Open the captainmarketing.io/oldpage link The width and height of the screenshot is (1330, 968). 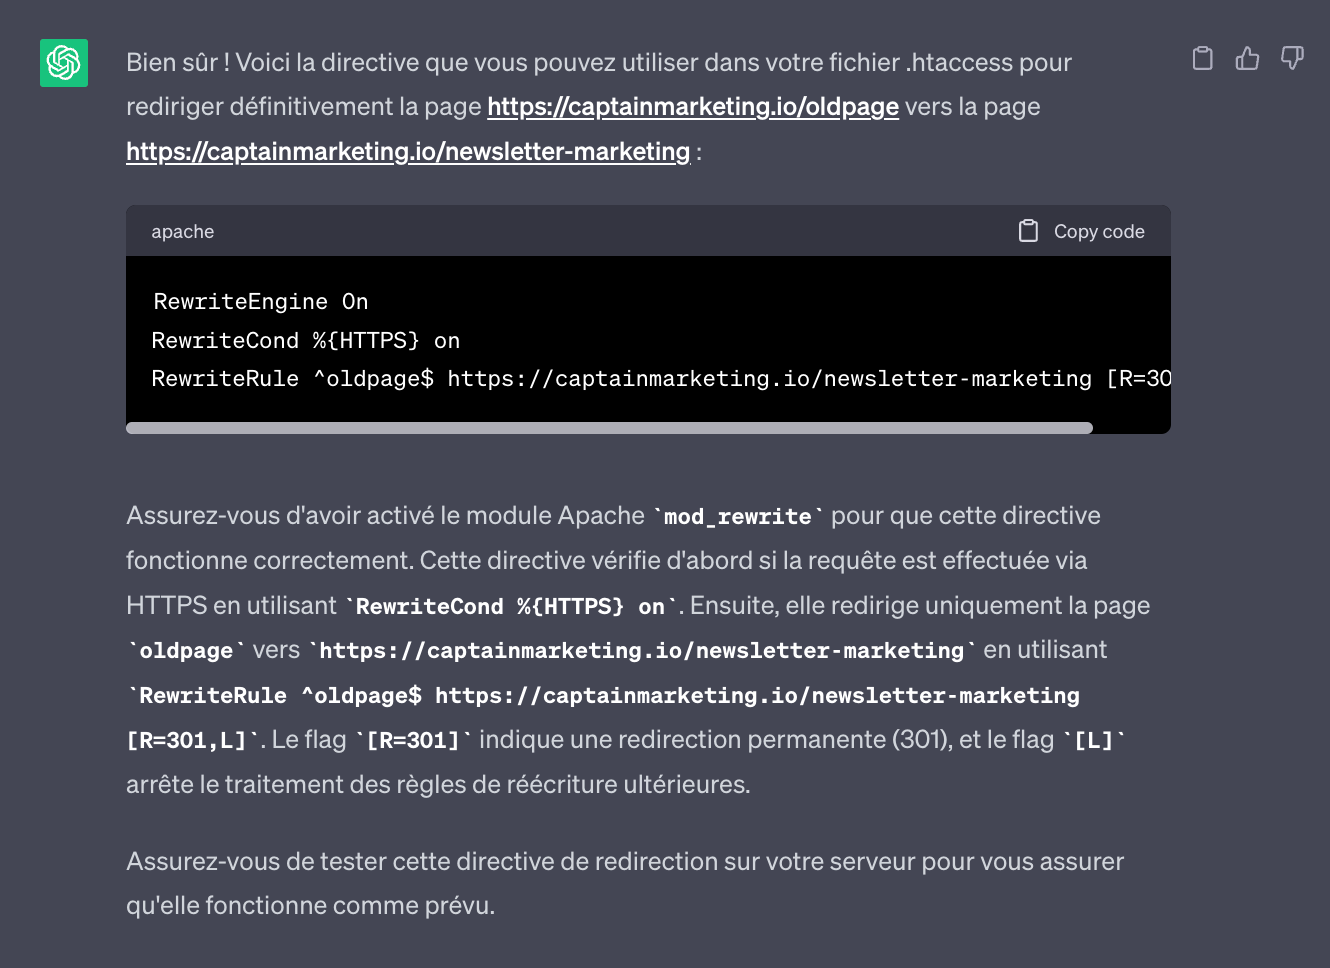point(692,106)
